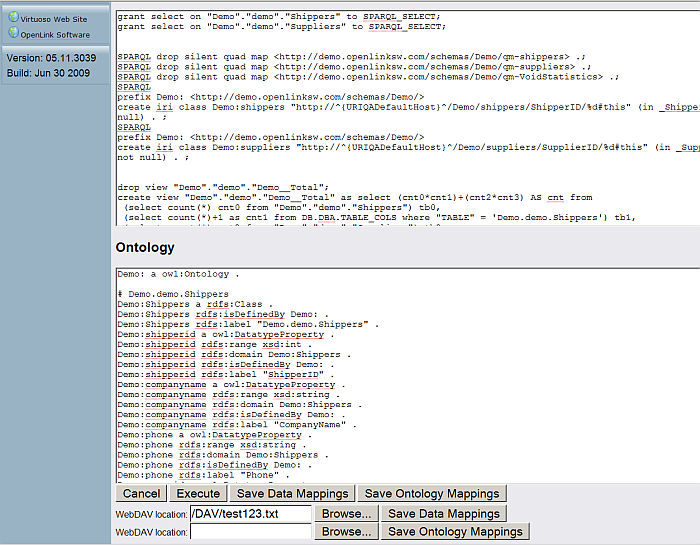Image resolution: width=700 pixels, height=545 pixels.
Task: Run the script with the Execute button
Action: 198,493
